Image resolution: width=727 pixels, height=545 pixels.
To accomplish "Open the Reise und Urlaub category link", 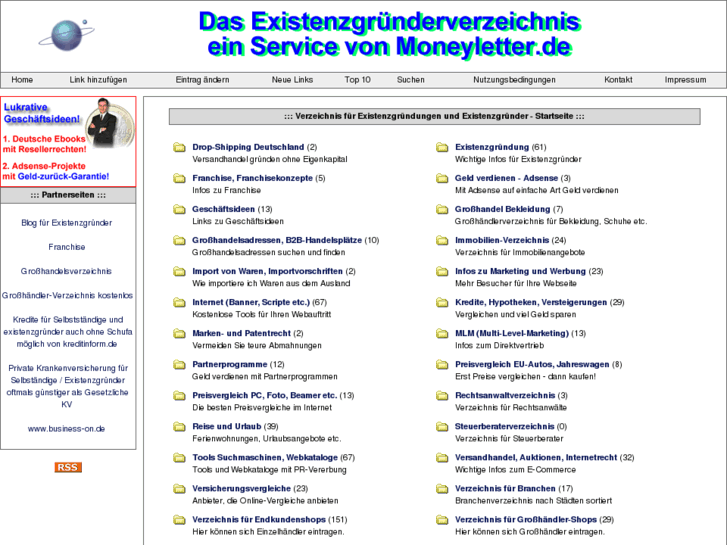I will 227,427.
